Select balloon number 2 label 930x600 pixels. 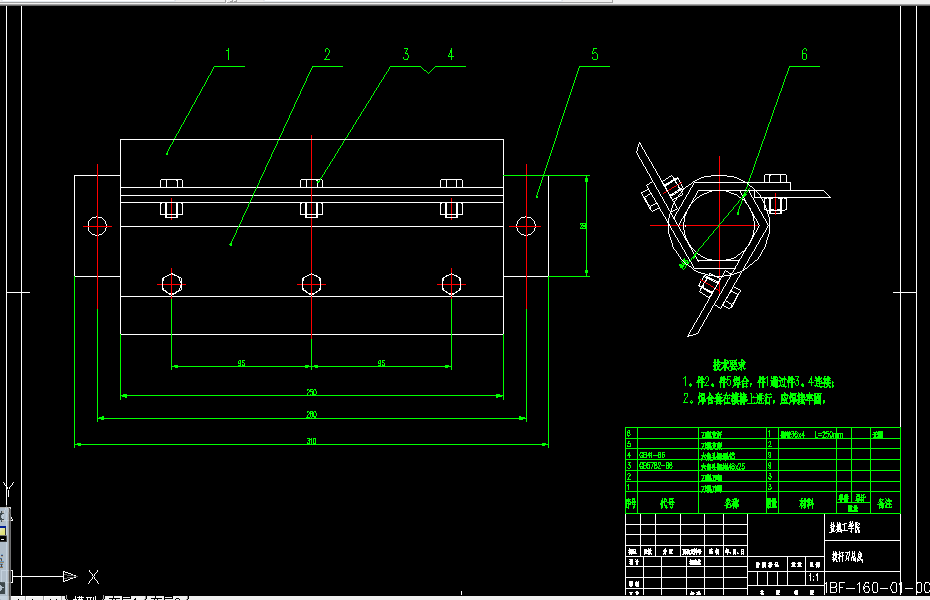pyautogui.click(x=327, y=55)
